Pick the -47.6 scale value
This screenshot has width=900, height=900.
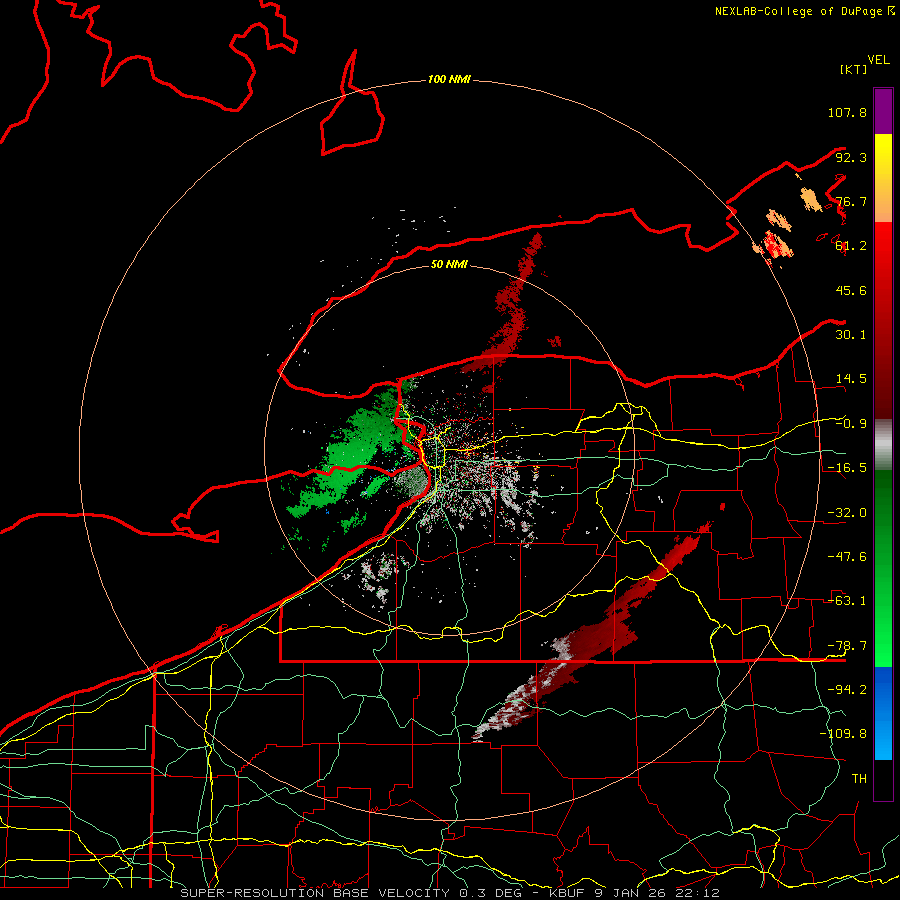847,557
